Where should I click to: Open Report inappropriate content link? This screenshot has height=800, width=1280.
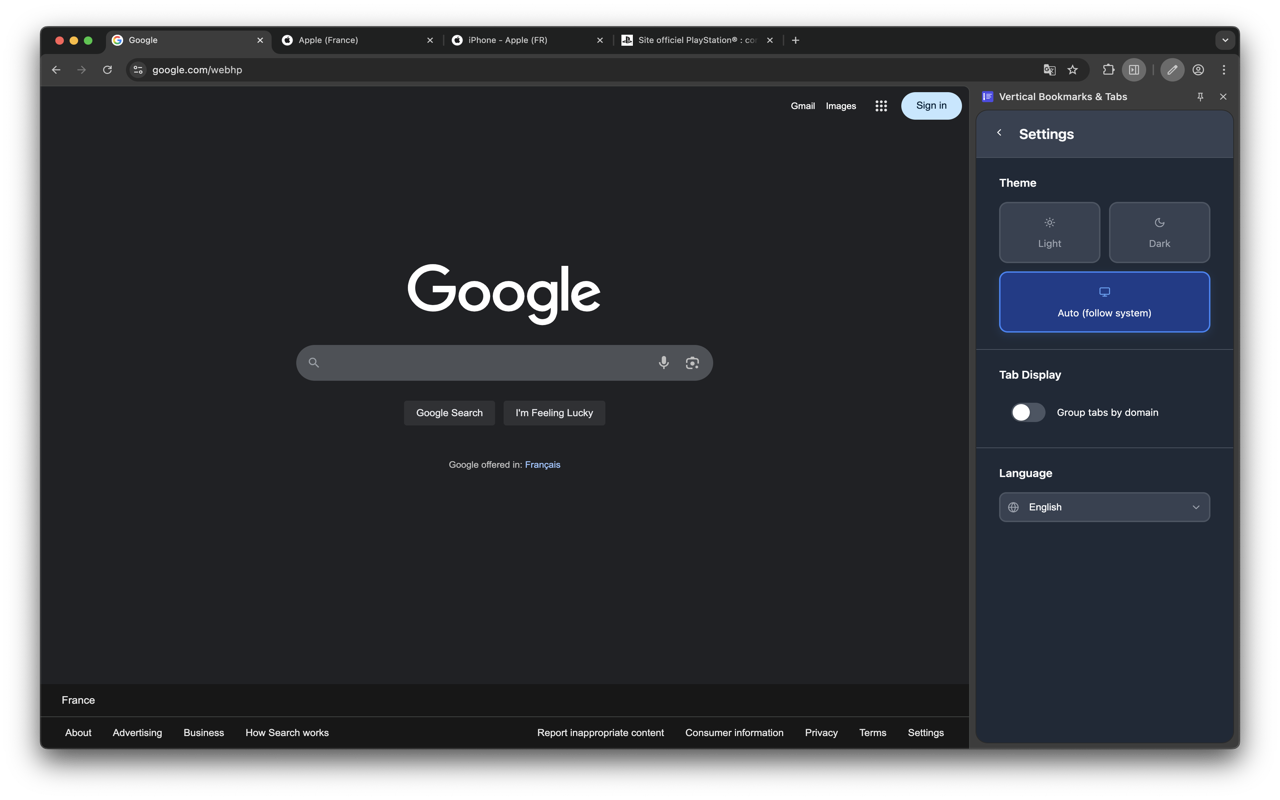pyautogui.click(x=600, y=733)
